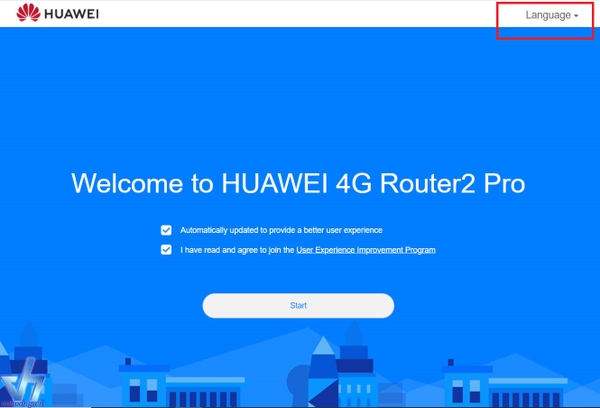The image size is (600, 408).
Task: Click the right-side house illustration with chimney
Action: click(x=466, y=383)
